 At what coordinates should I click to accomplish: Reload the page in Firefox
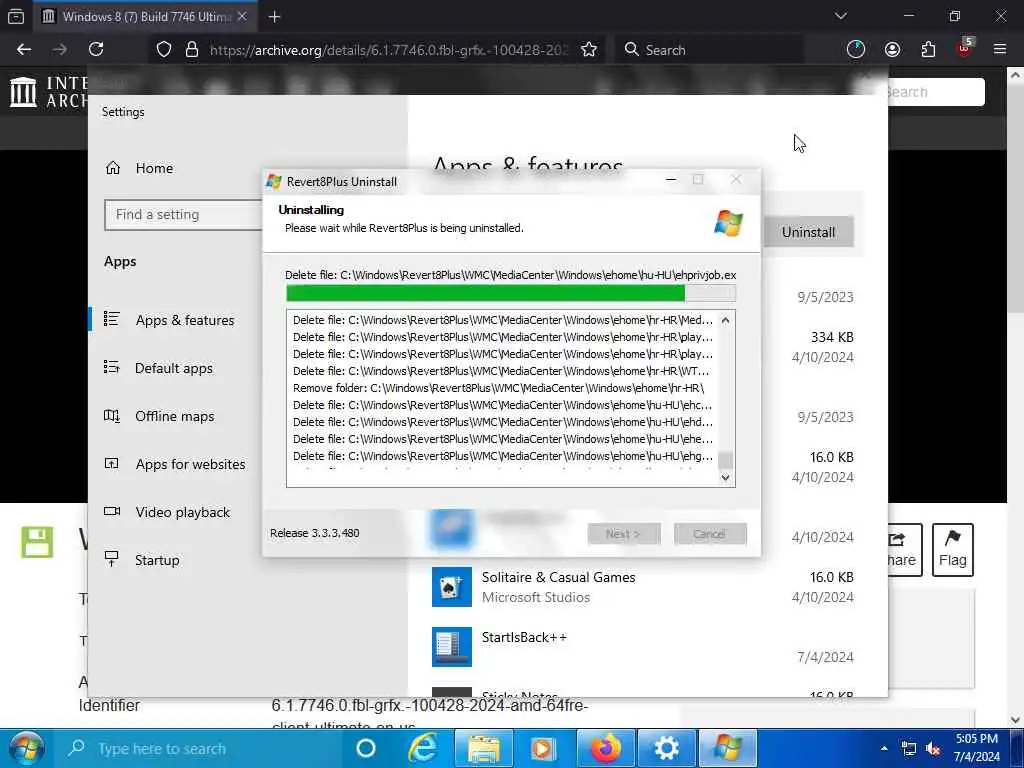[96, 50]
